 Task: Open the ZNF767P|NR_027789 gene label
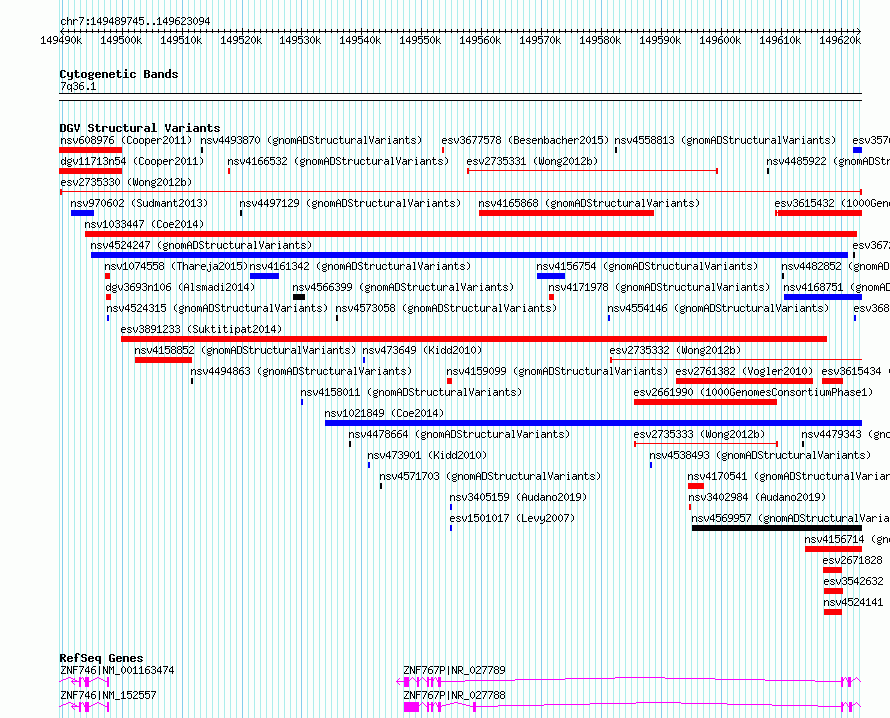(x=454, y=670)
